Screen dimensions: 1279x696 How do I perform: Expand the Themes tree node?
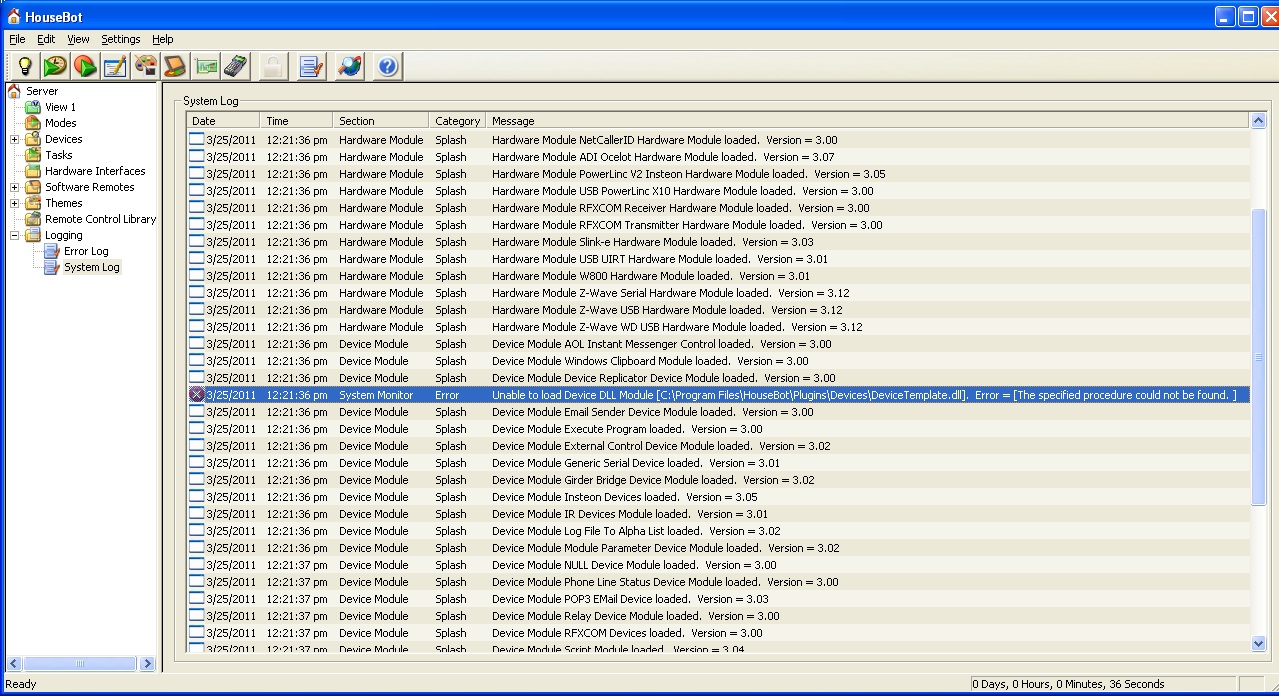coord(15,203)
